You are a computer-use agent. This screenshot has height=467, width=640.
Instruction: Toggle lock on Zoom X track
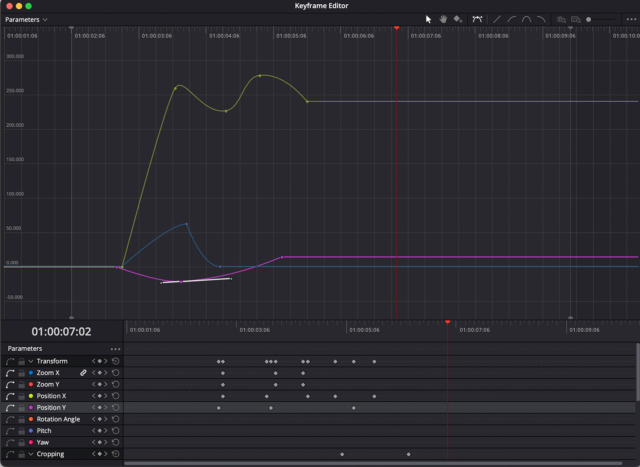(21, 373)
